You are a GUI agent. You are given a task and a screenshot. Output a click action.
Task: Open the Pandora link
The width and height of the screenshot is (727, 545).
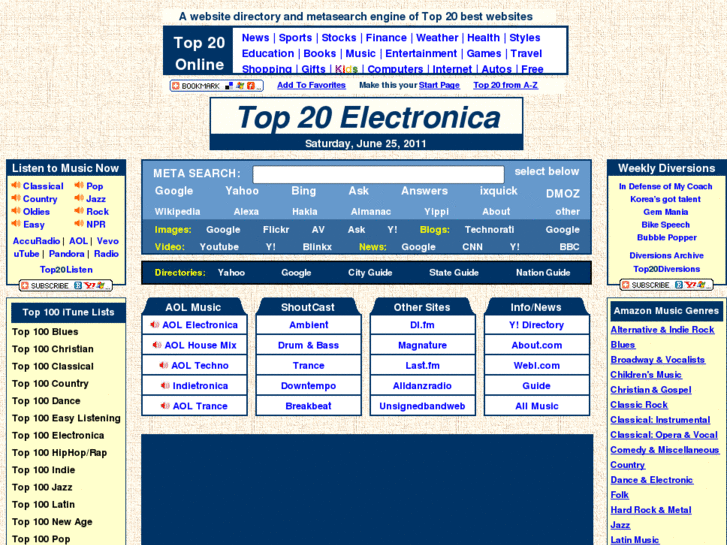(67, 254)
